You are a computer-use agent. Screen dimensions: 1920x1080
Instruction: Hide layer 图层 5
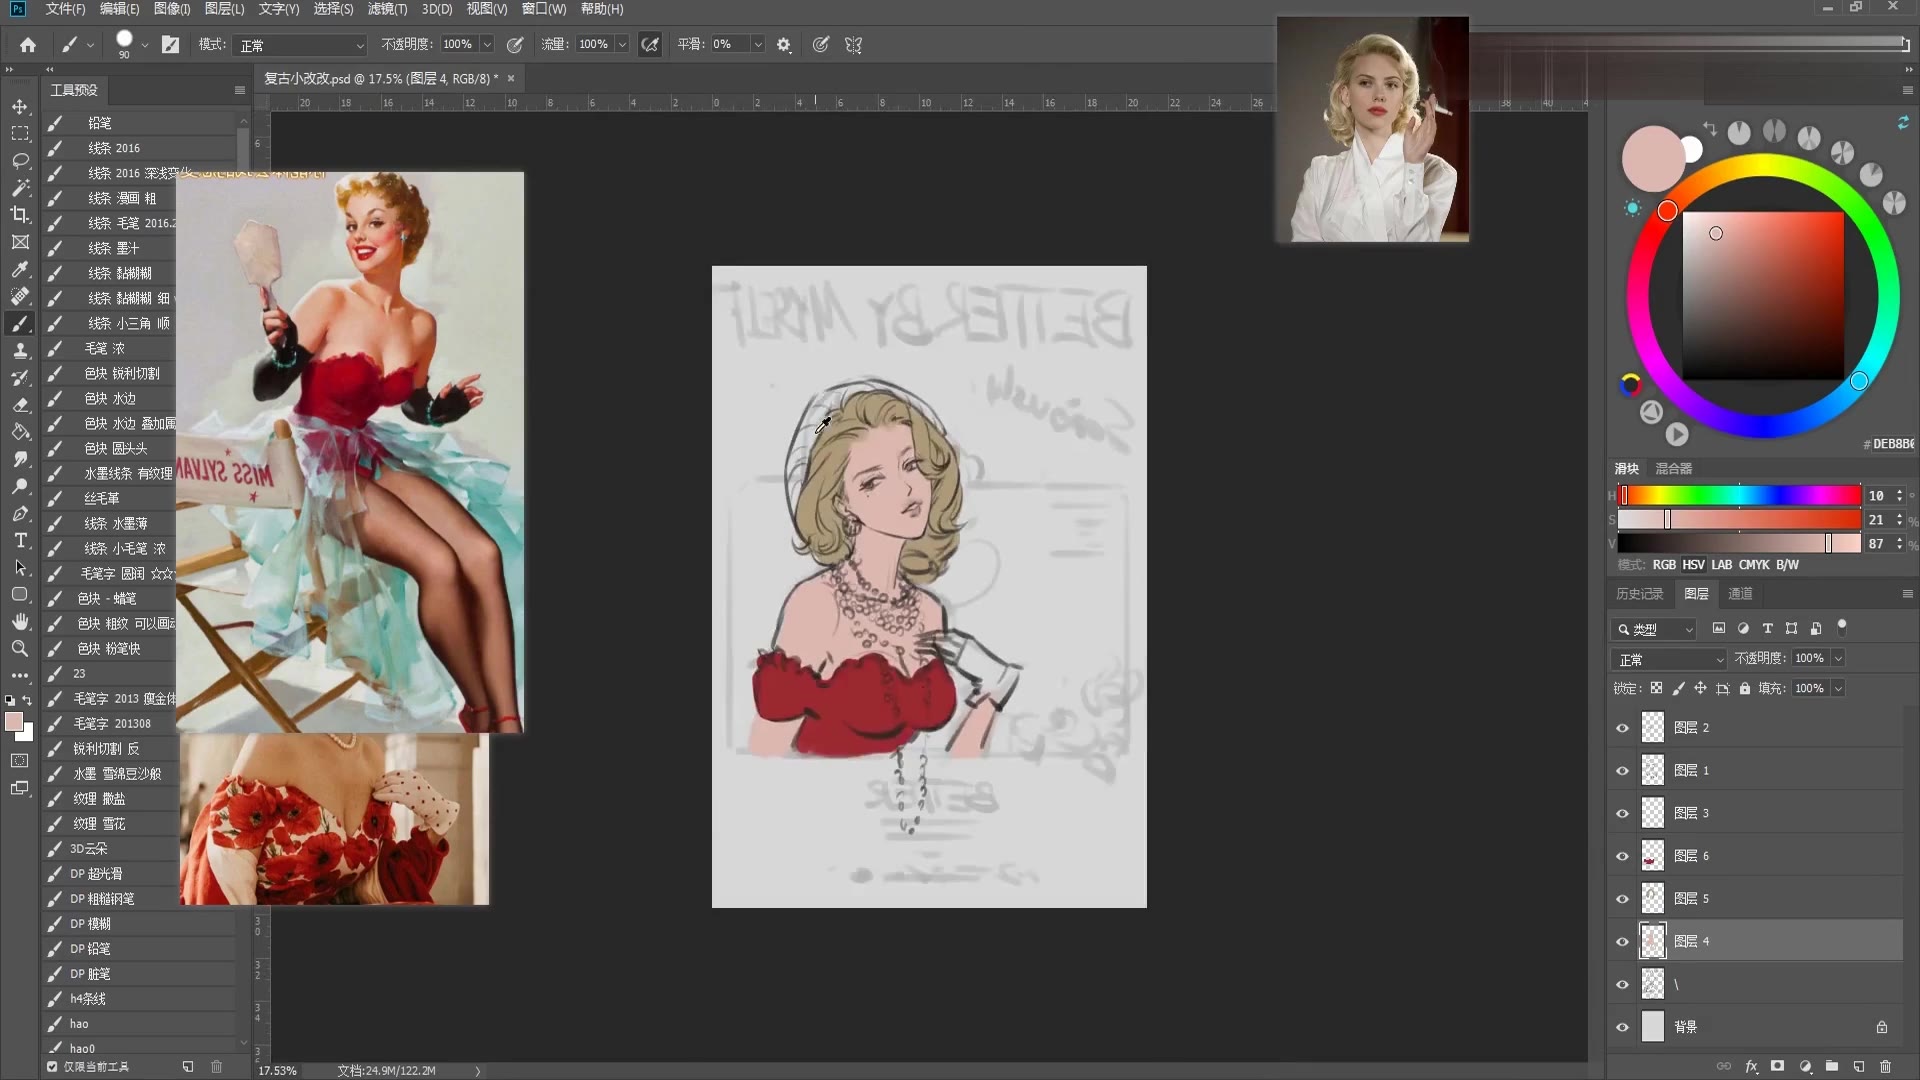click(1623, 899)
